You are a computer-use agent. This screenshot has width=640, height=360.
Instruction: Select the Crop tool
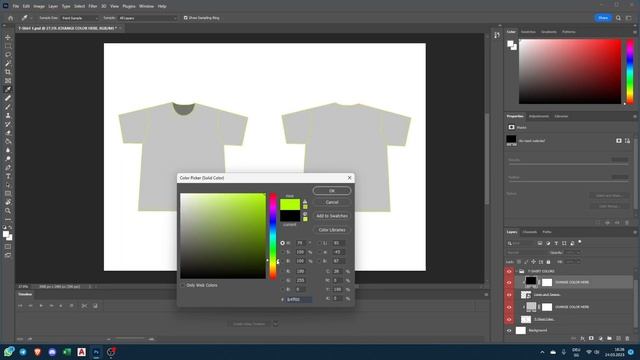(8, 72)
